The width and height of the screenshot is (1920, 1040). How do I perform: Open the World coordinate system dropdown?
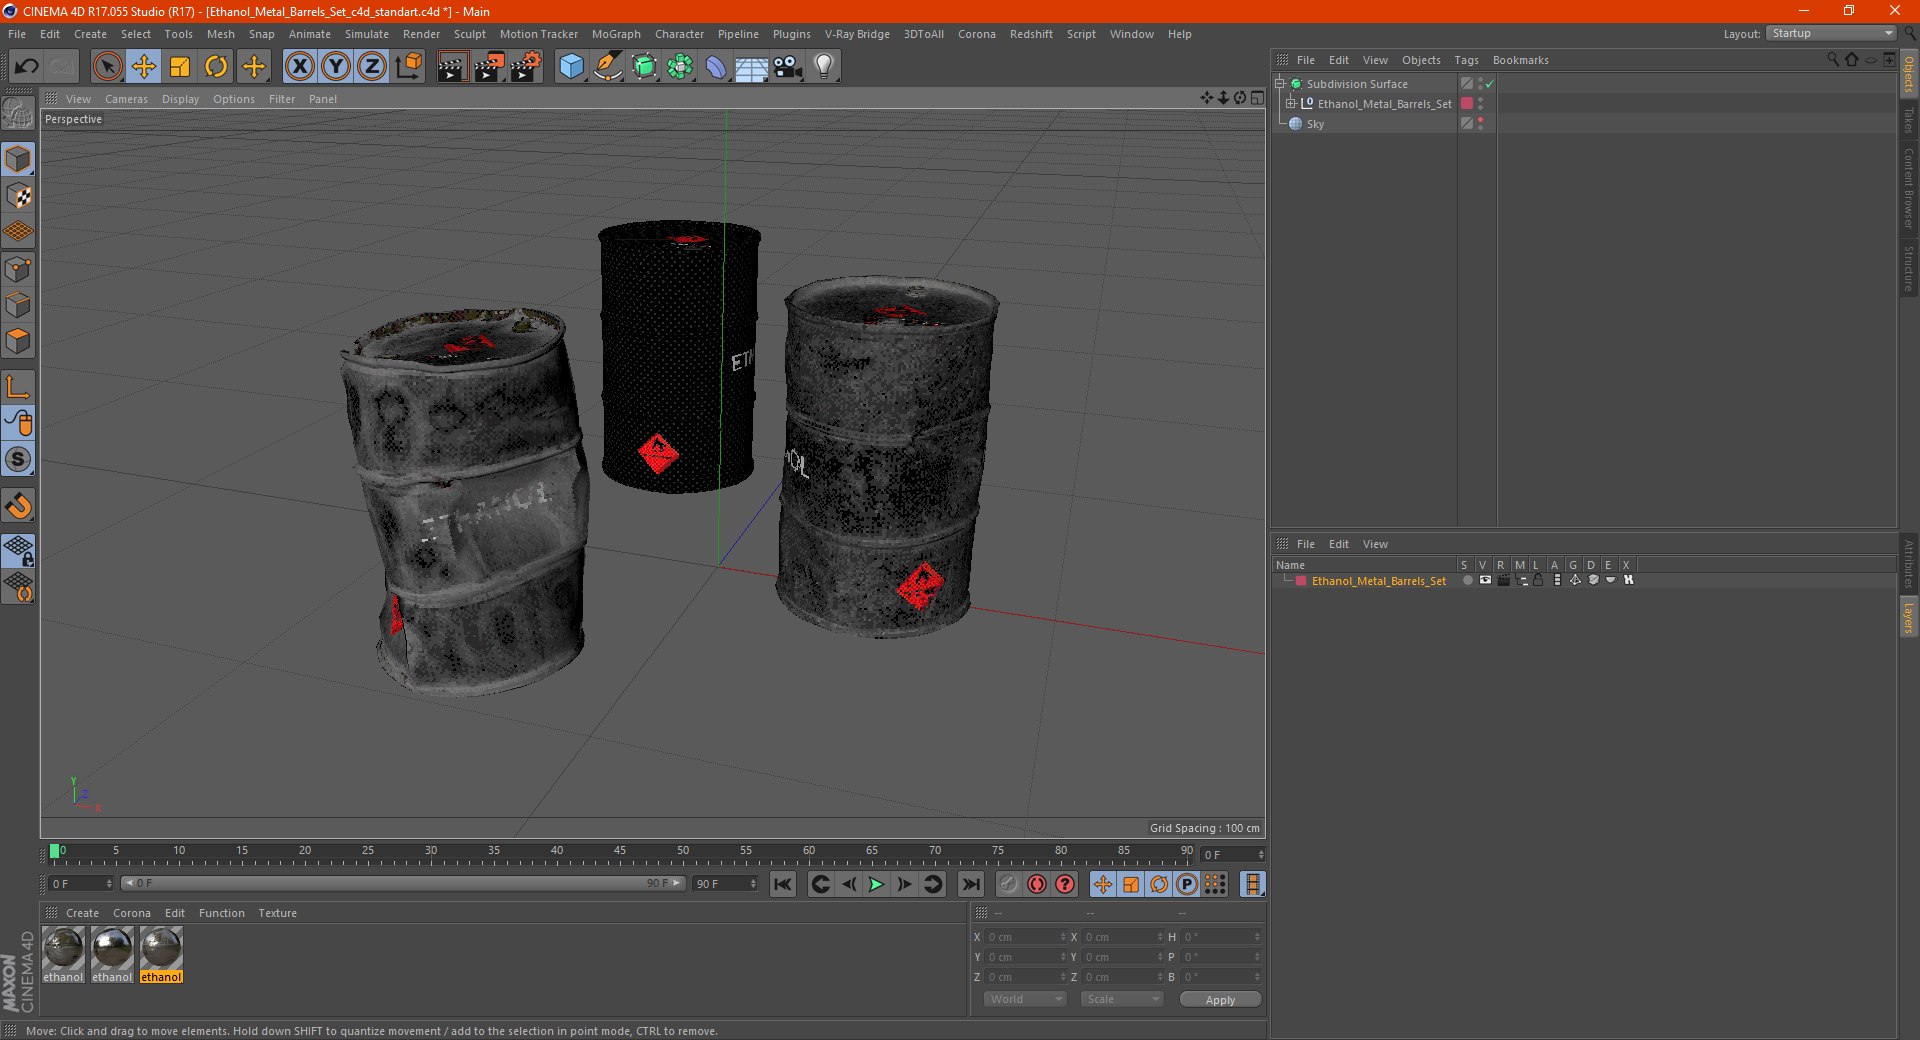(x=1025, y=999)
